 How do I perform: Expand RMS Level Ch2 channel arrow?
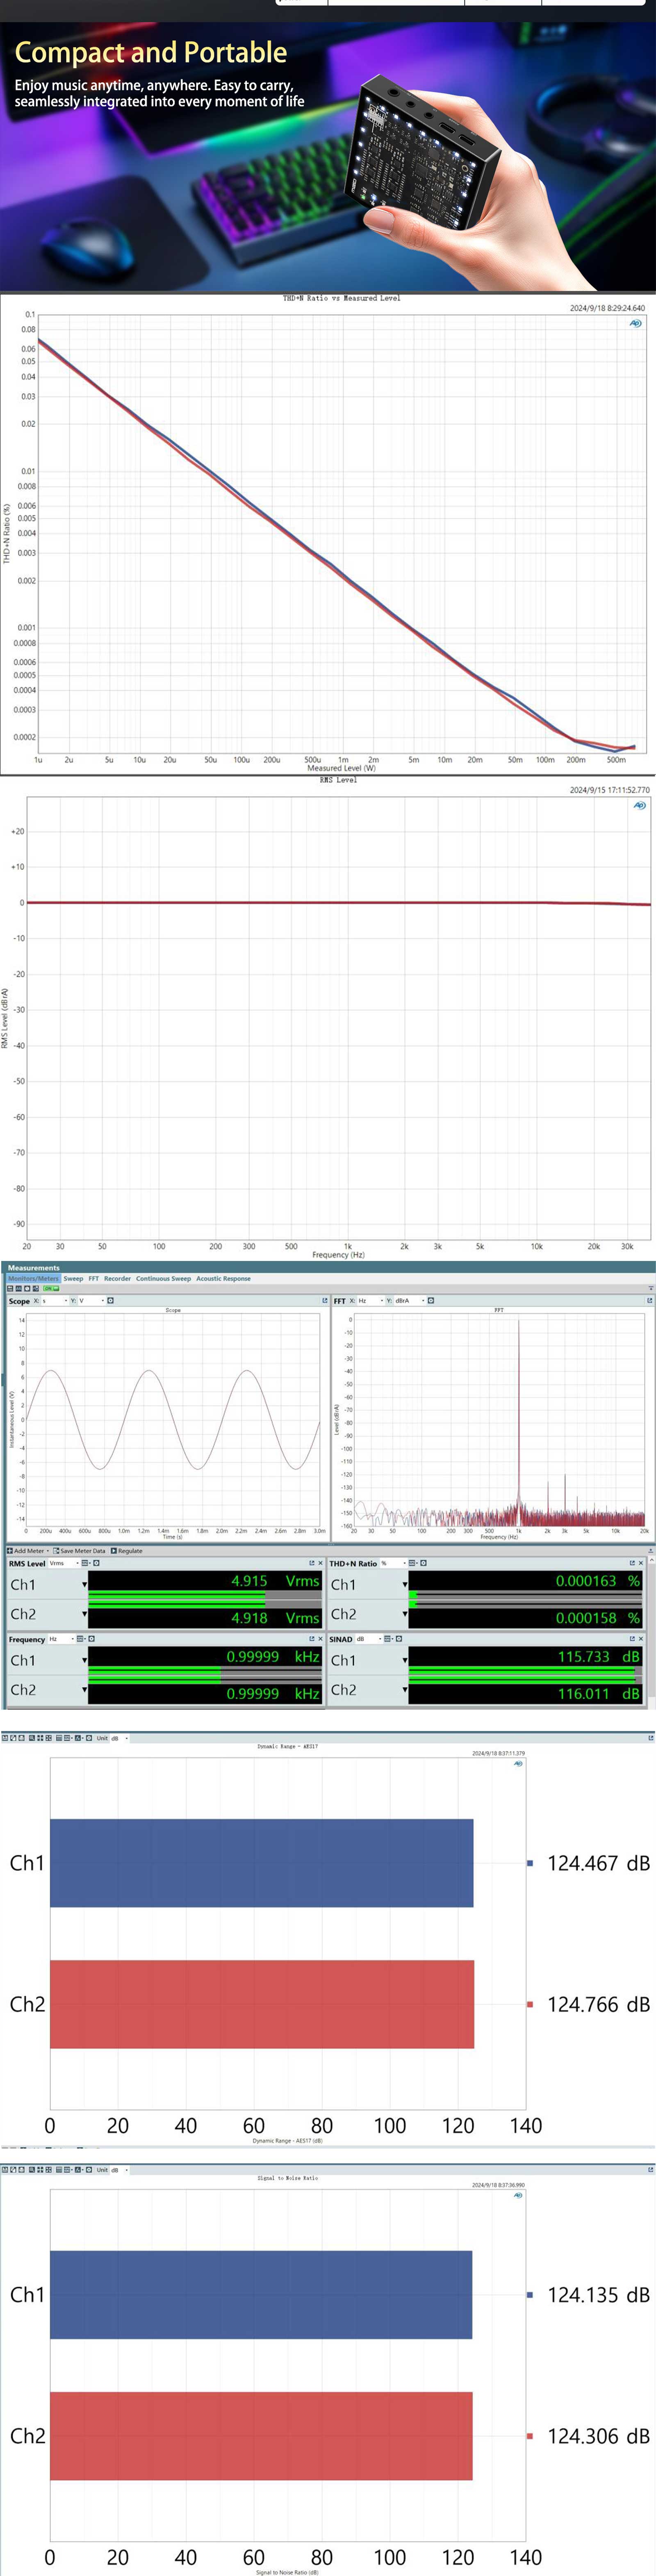coord(84,1614)
